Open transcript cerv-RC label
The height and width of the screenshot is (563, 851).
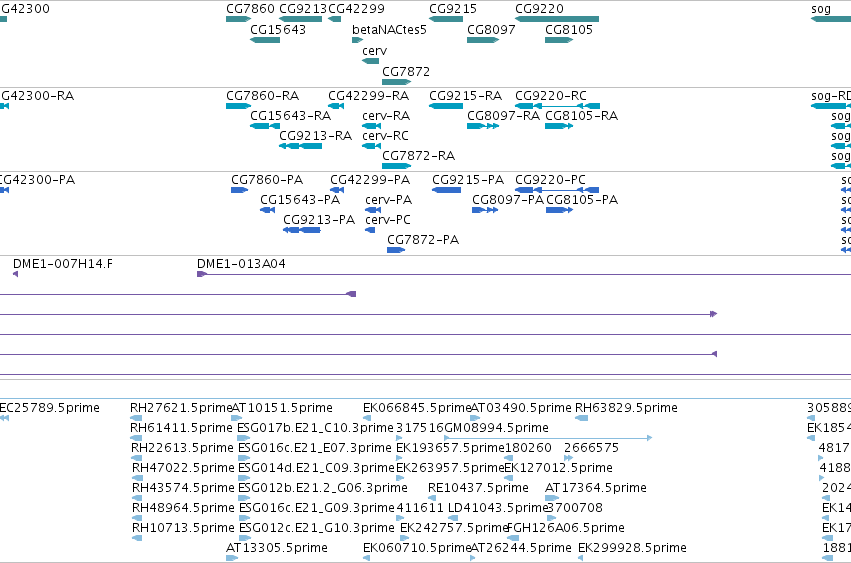coord(385,136)
